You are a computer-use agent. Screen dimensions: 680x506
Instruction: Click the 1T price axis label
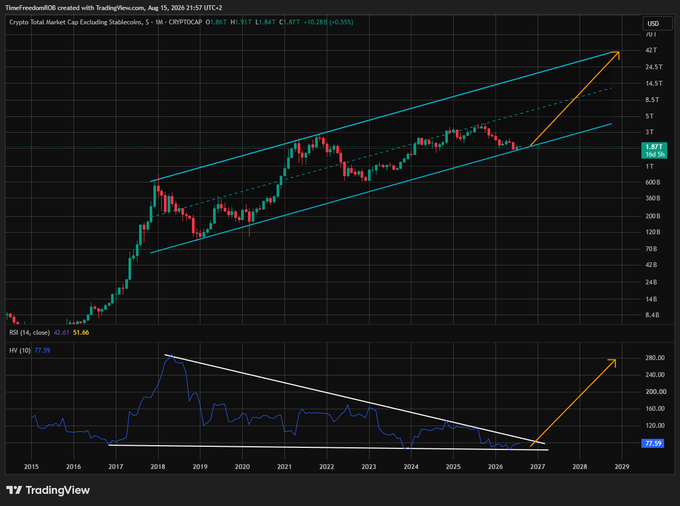click(649, 166)
